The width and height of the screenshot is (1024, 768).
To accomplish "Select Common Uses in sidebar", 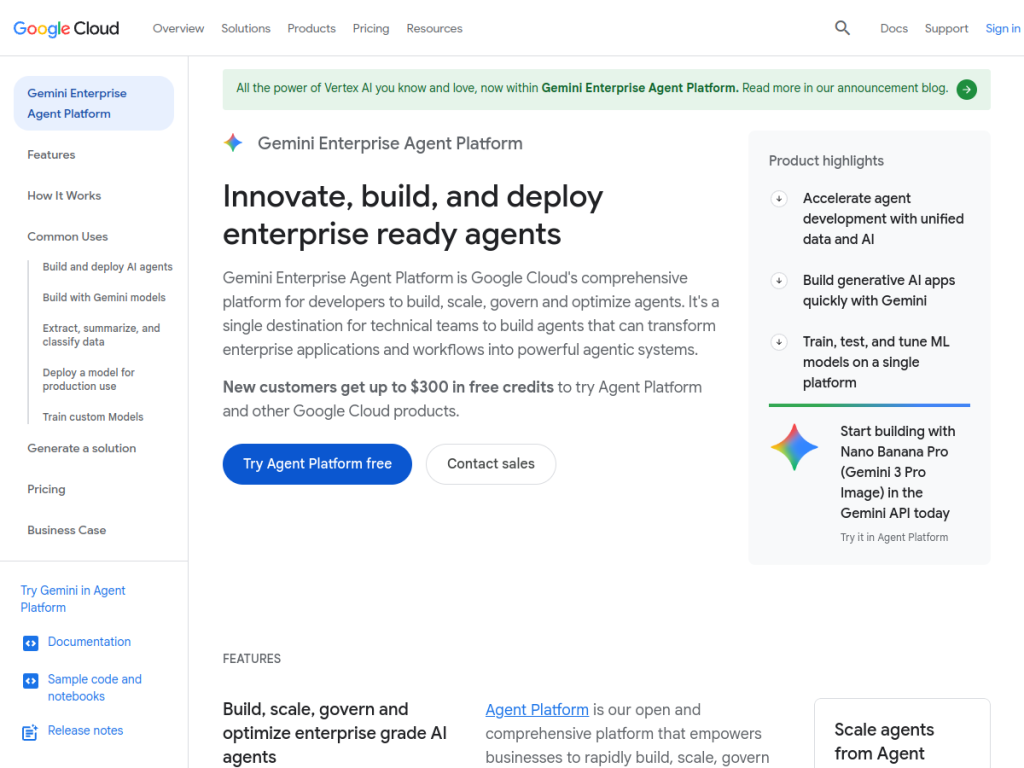I will pos(67,237).
